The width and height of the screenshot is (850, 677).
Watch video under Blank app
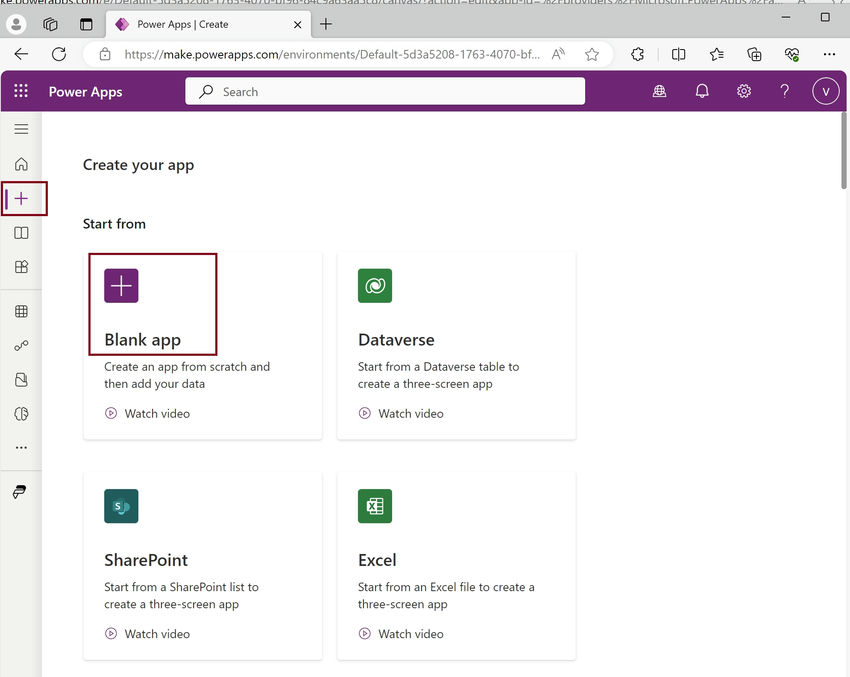pos(147,414)
